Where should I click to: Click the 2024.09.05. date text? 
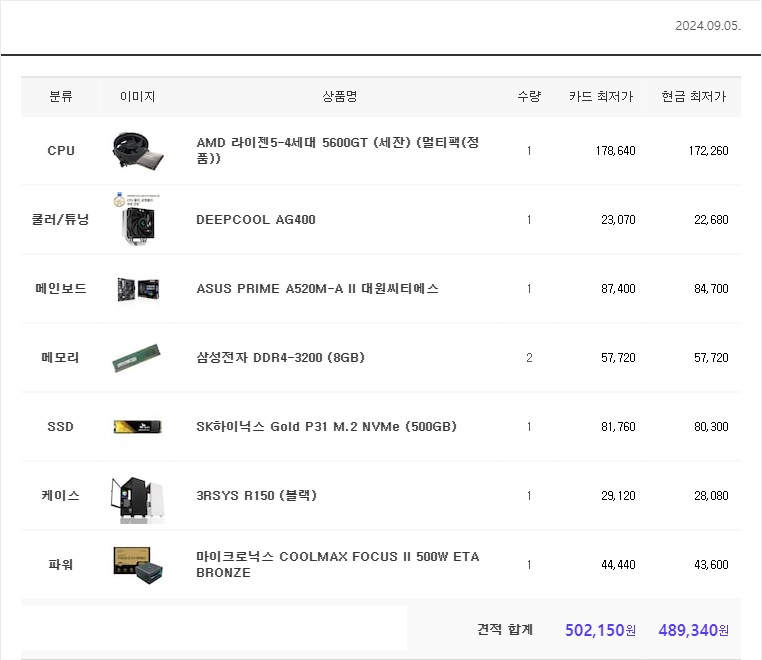(708, 25)
